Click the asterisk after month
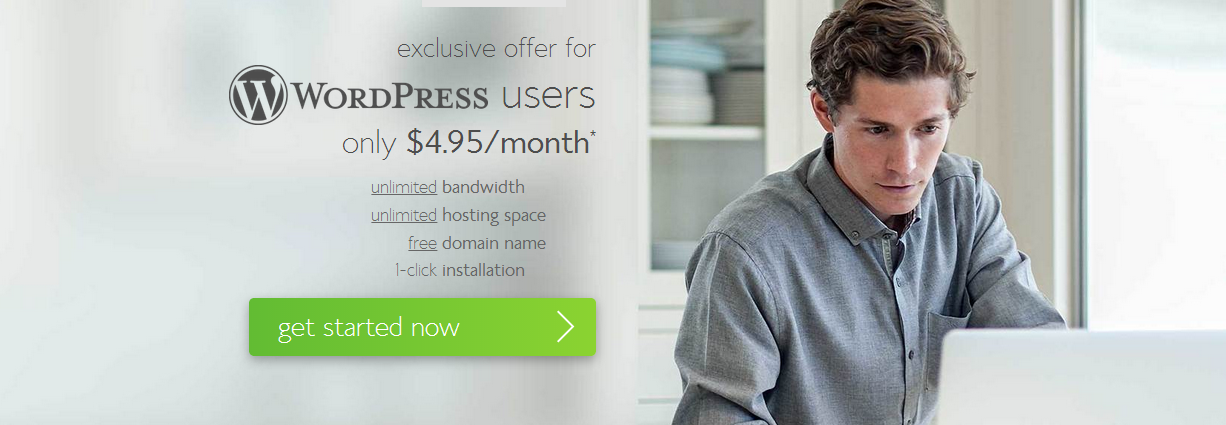The height and width of the screenshot is (425, 1226). (593, 135)
